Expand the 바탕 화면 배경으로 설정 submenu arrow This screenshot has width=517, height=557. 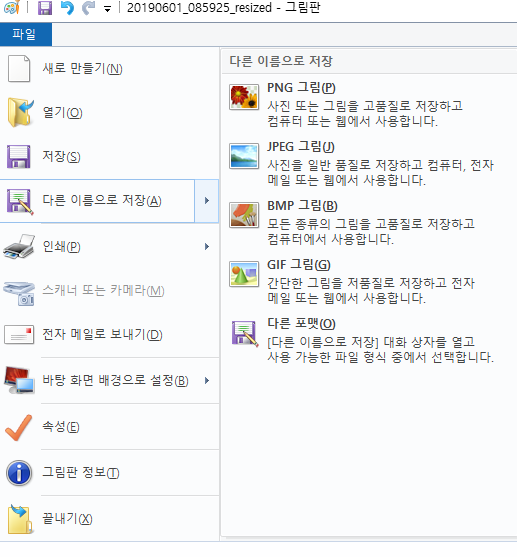[207, 381]
